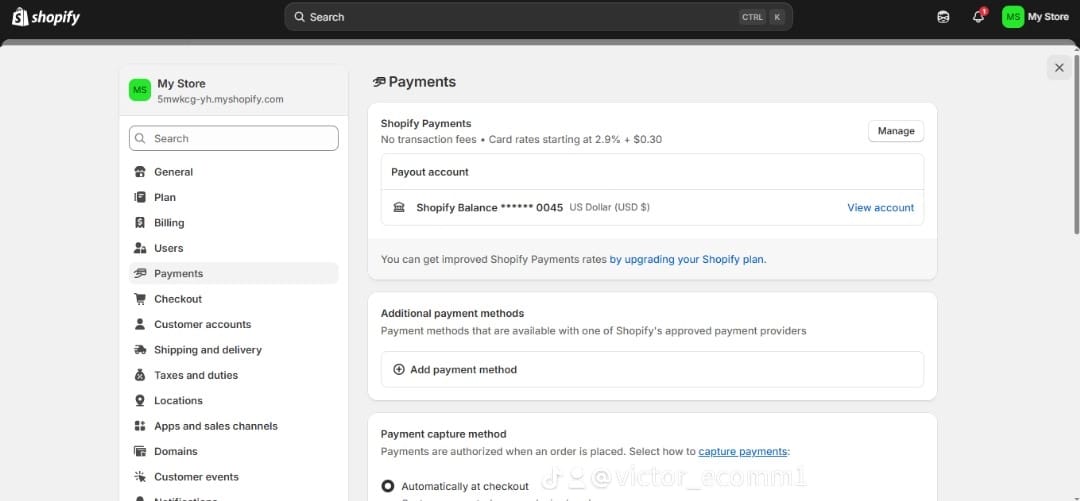This screenshot has height=501, width=1080.
Task: Open the Customer accounts settings
Action: click(233, 324)
